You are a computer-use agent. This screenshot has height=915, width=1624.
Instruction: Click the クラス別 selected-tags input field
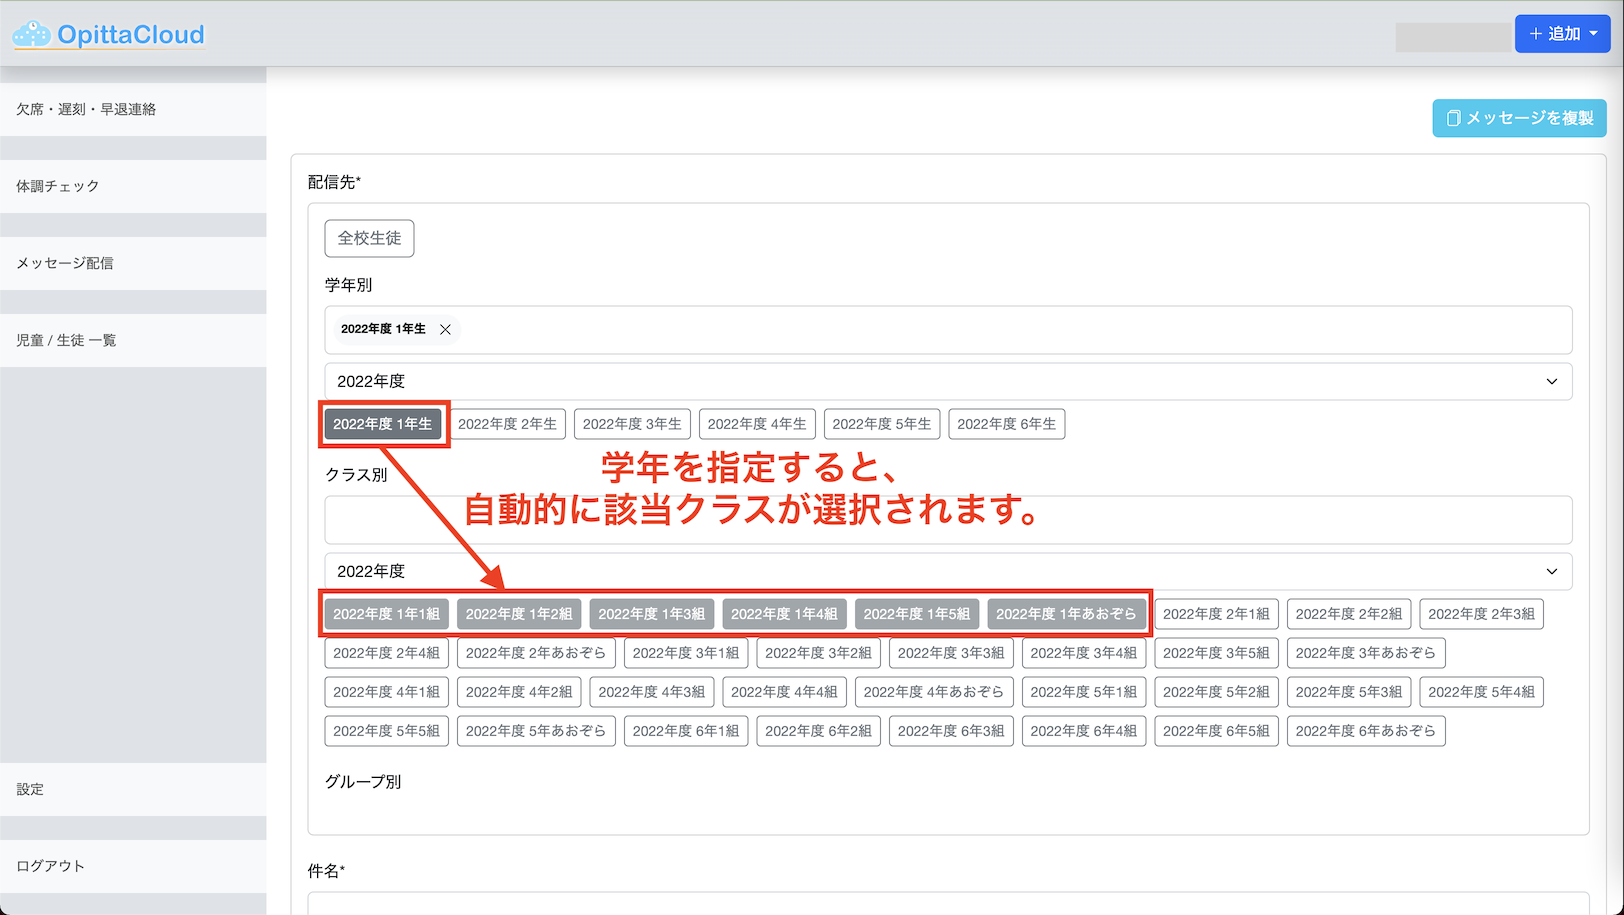point(948,520)
